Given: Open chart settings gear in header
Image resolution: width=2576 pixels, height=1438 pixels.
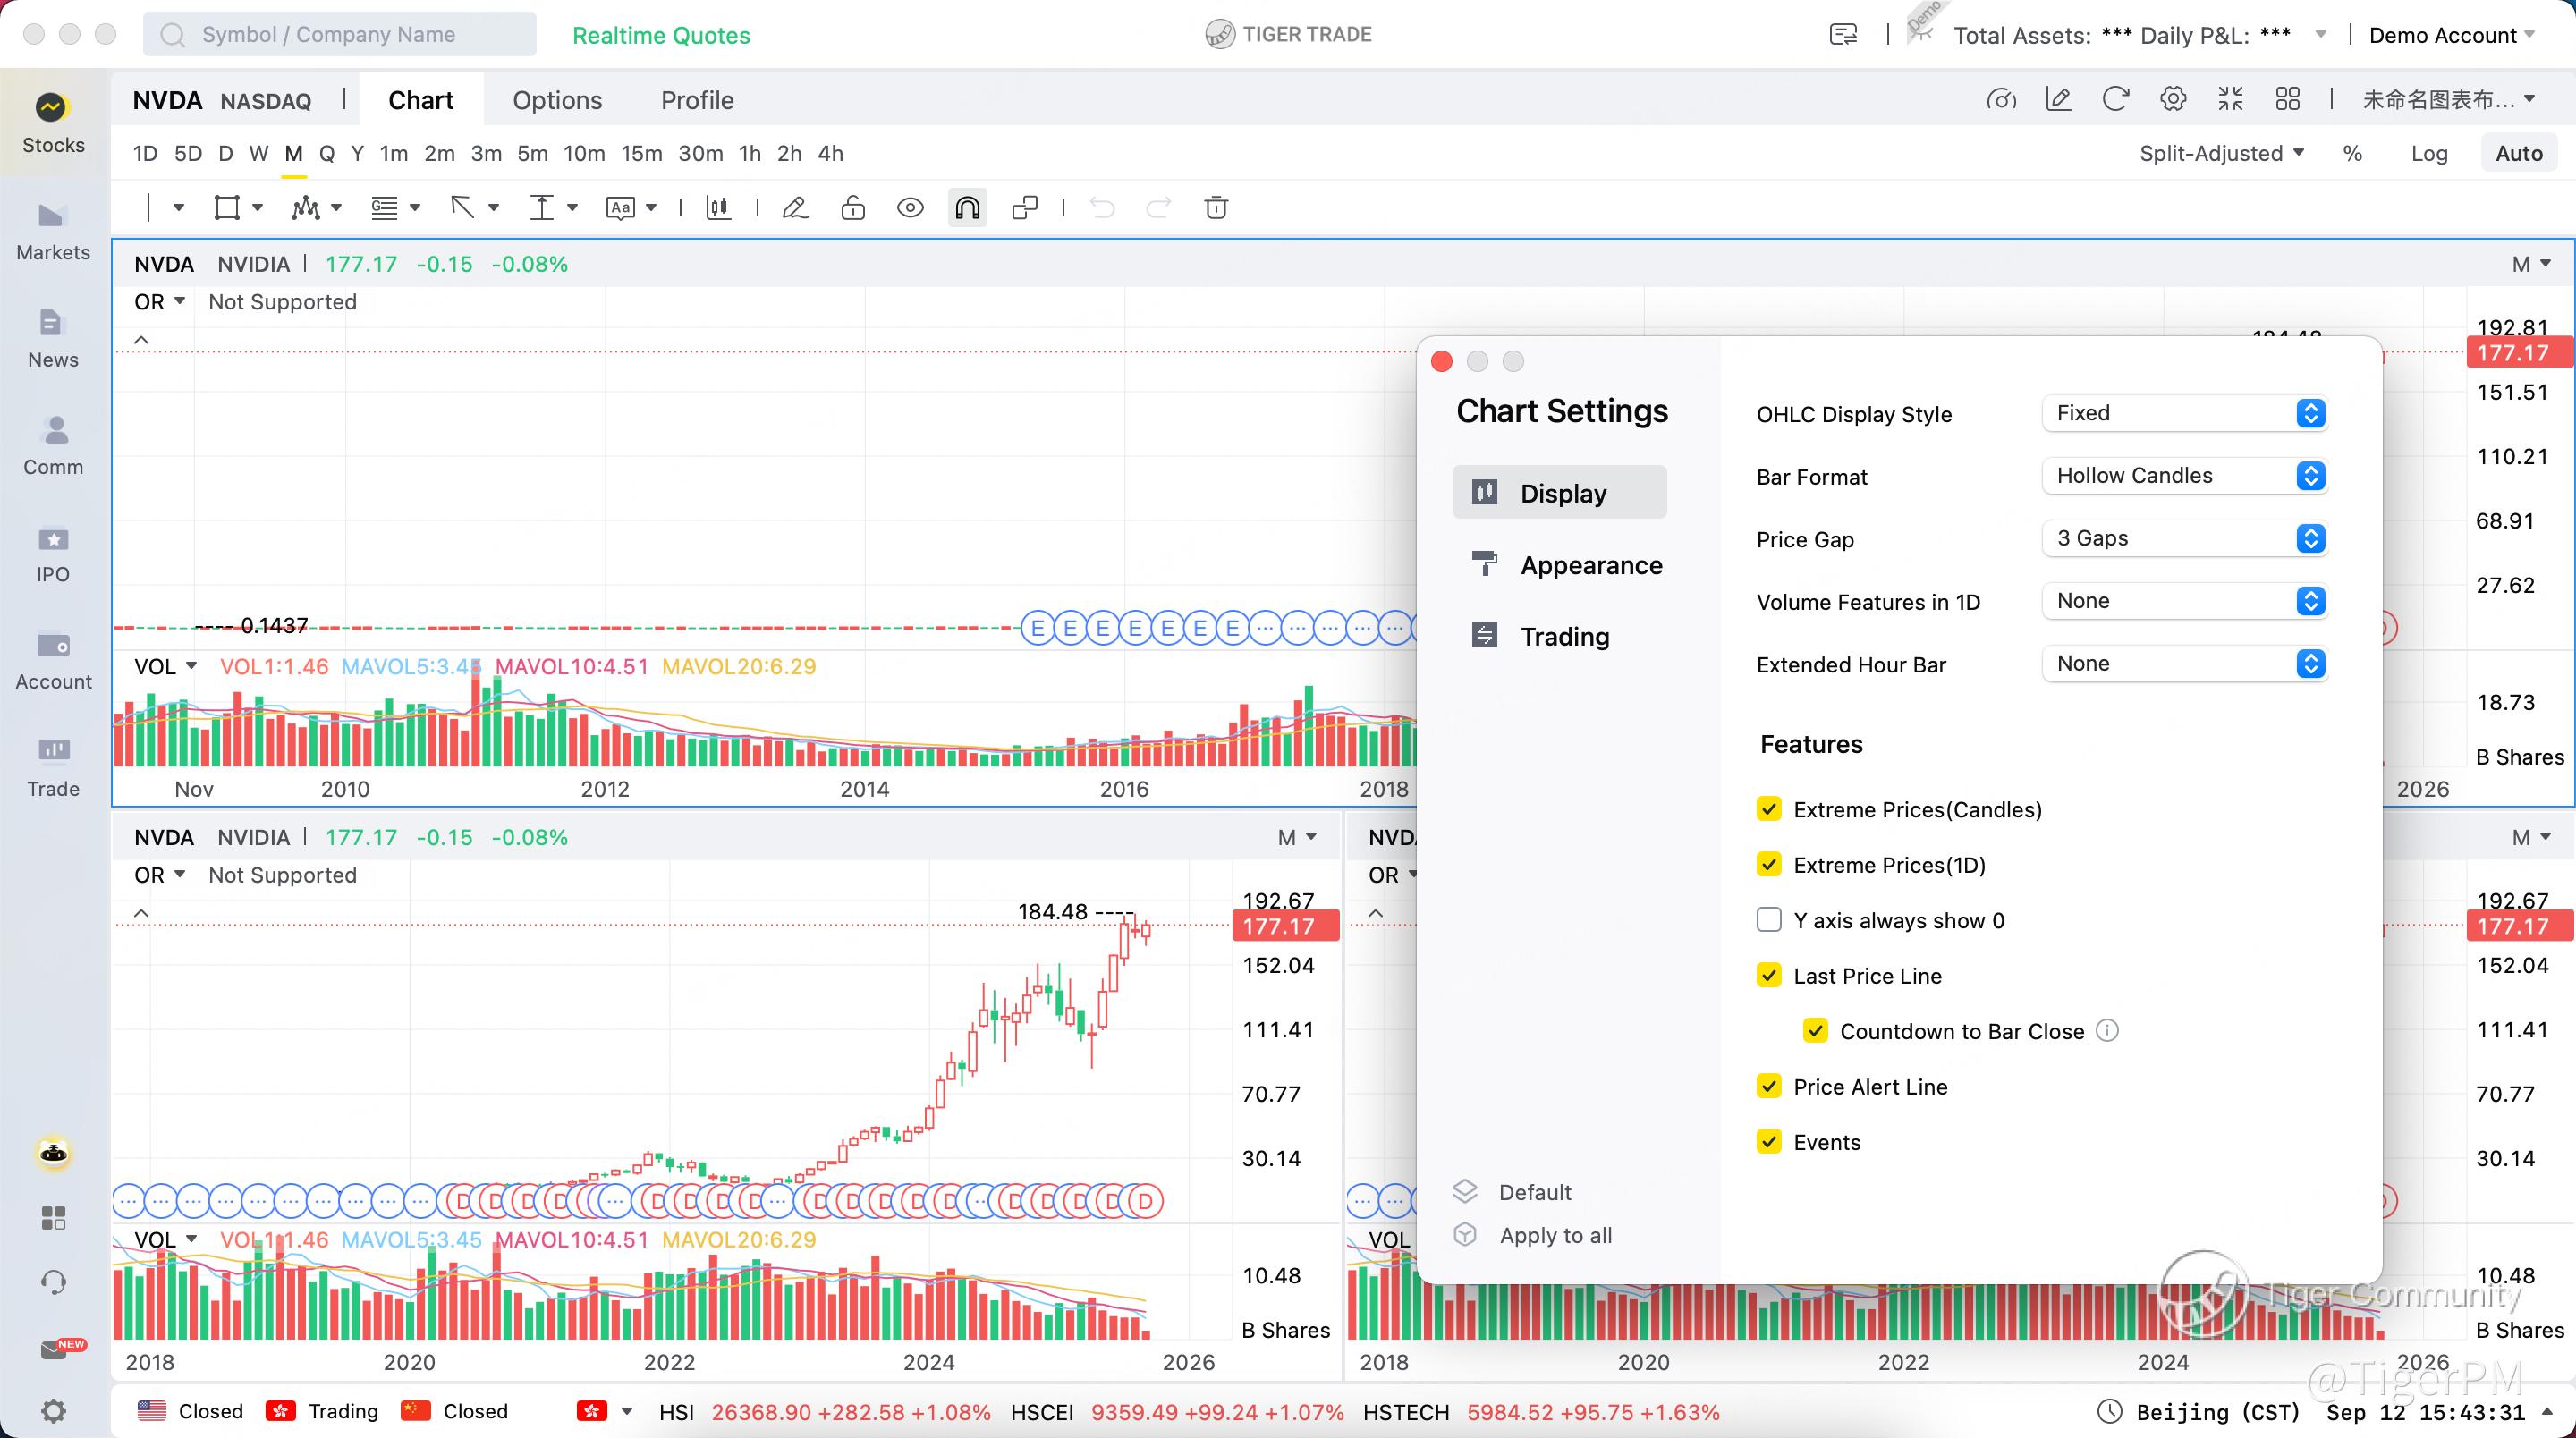Looking at the screenshot, I should coord(2172,99).
